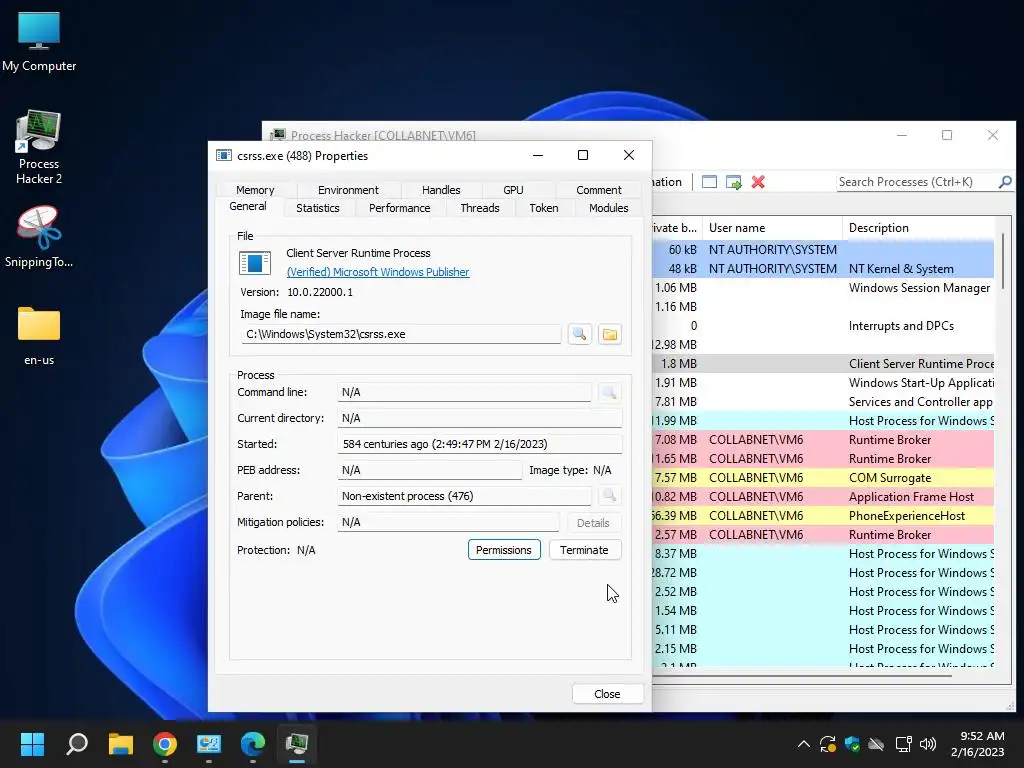Switch to the Environment tab
Image resolution: width=1024 pixels, height=768 pixels.
(348, 190)
